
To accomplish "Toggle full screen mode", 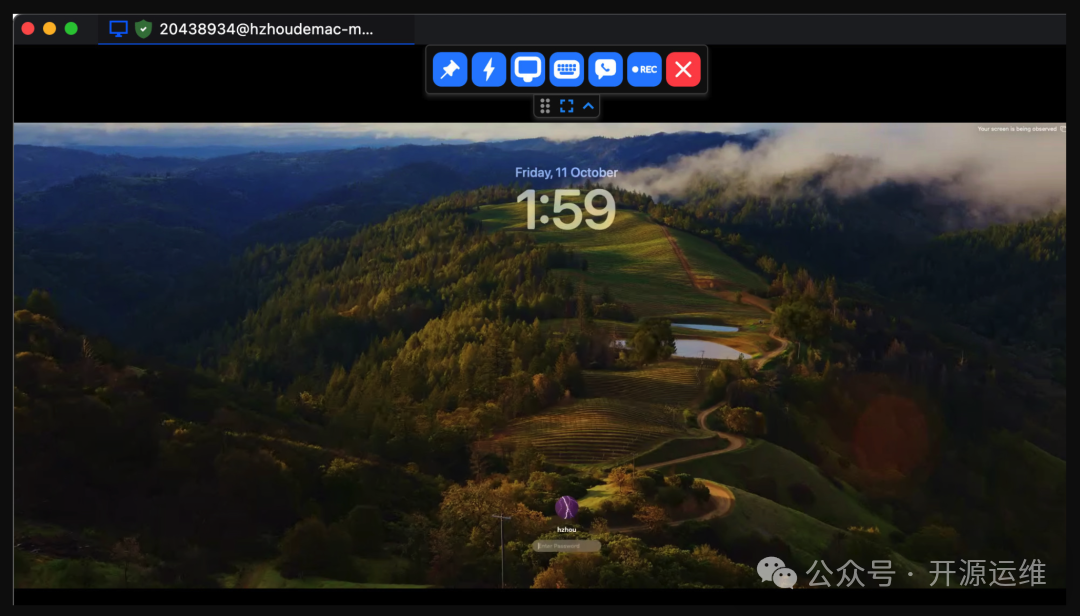I will tap(567, 106).
